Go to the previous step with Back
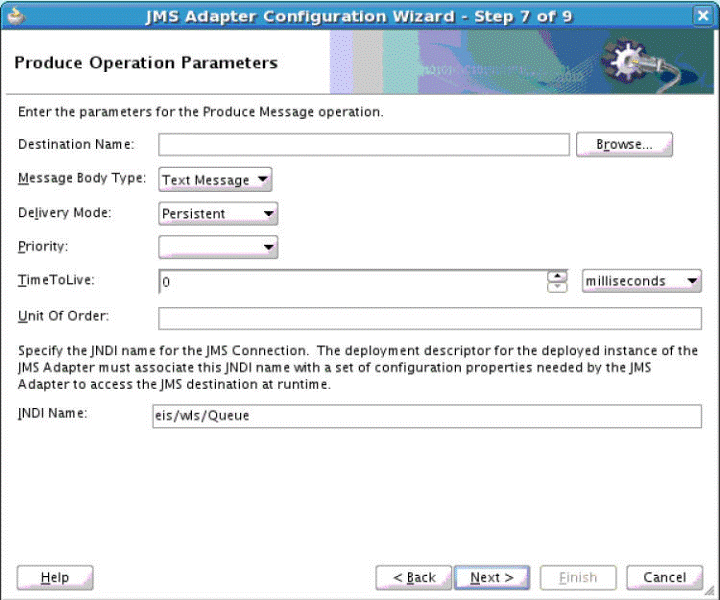 pyautogui.click(x=414, y=578)
